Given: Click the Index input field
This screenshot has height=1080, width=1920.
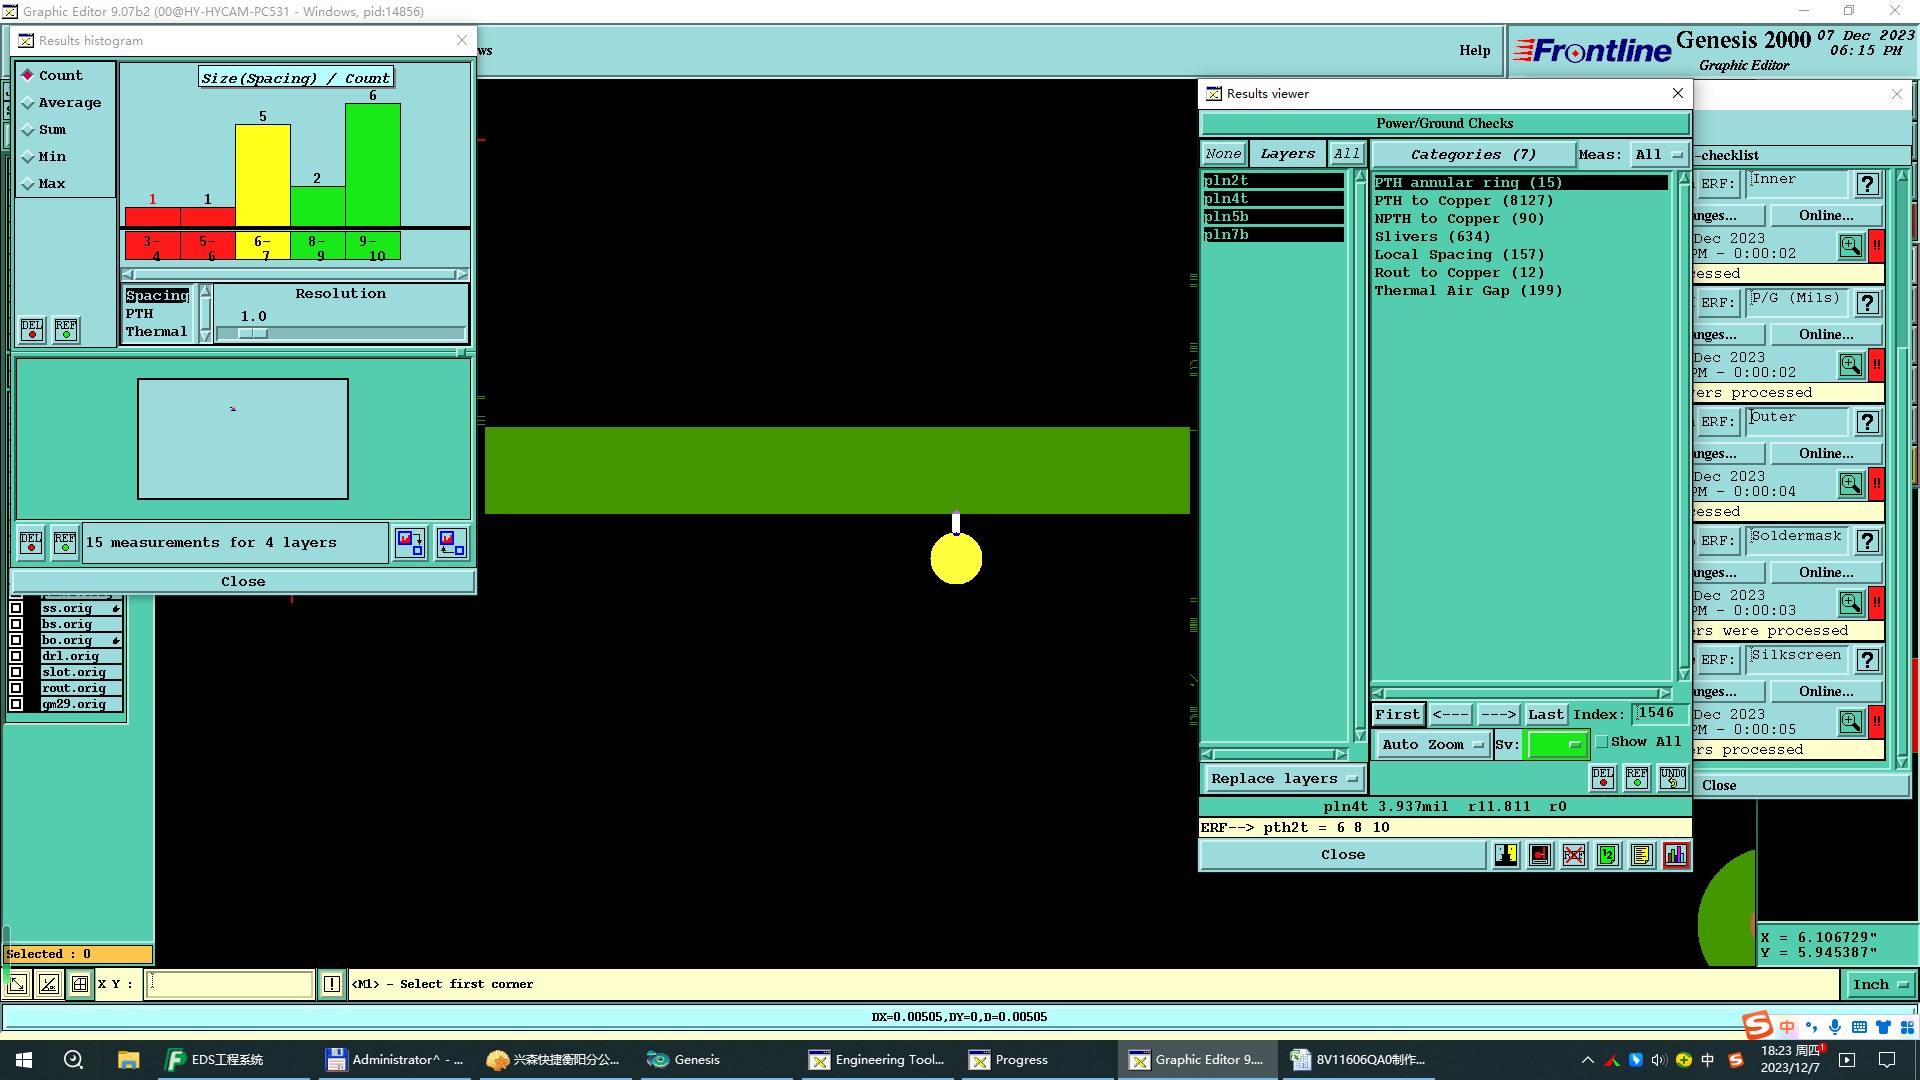Looking at the screenshot, I should pyautogui.click(x=1658, y=714).
